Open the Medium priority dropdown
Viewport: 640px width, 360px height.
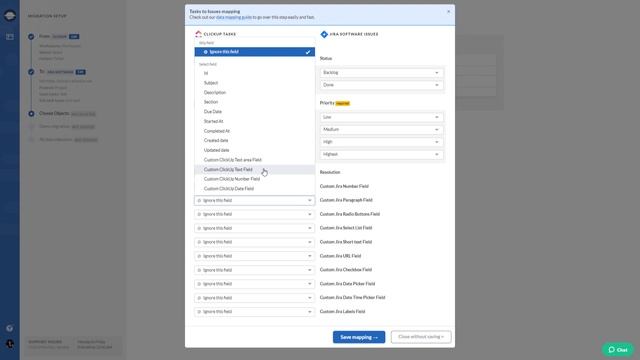point(381,129)
